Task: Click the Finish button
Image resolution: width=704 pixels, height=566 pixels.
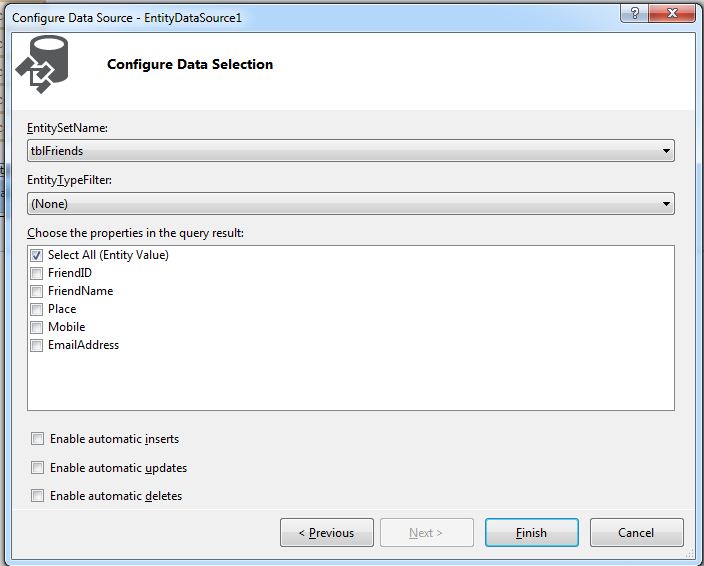Action: [532, 533]
